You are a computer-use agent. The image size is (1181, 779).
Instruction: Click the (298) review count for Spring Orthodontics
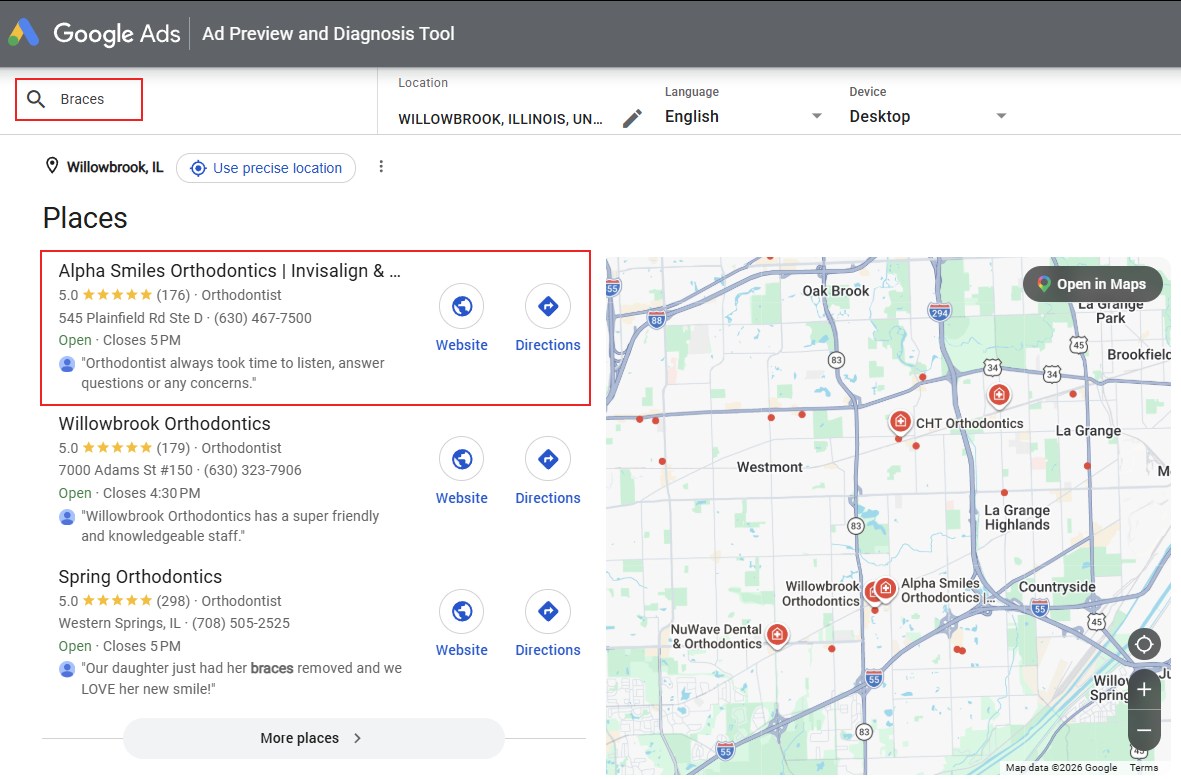click(x=173, y=601)
